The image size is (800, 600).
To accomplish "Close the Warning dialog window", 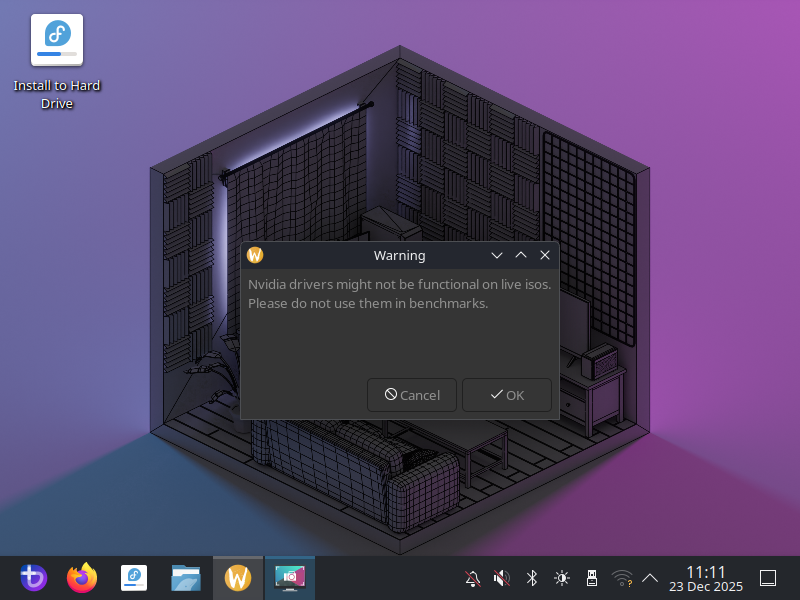I will pyautogui.click(x=545, y=255).
